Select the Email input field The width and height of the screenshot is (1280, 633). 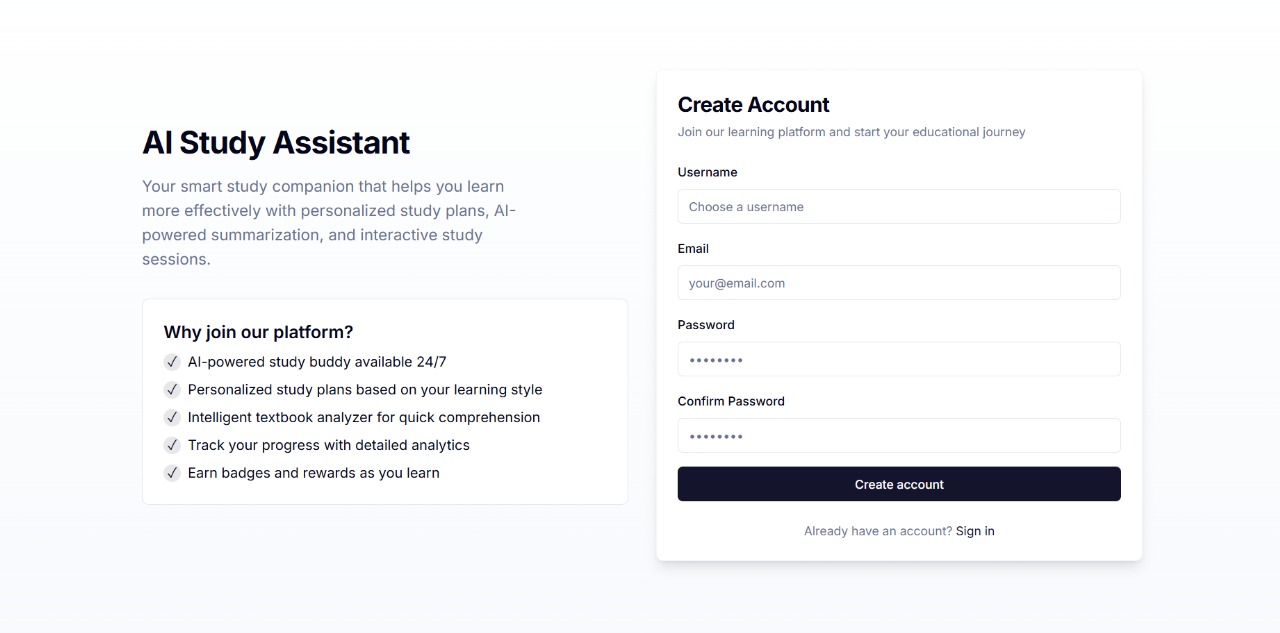coord(899,283)
